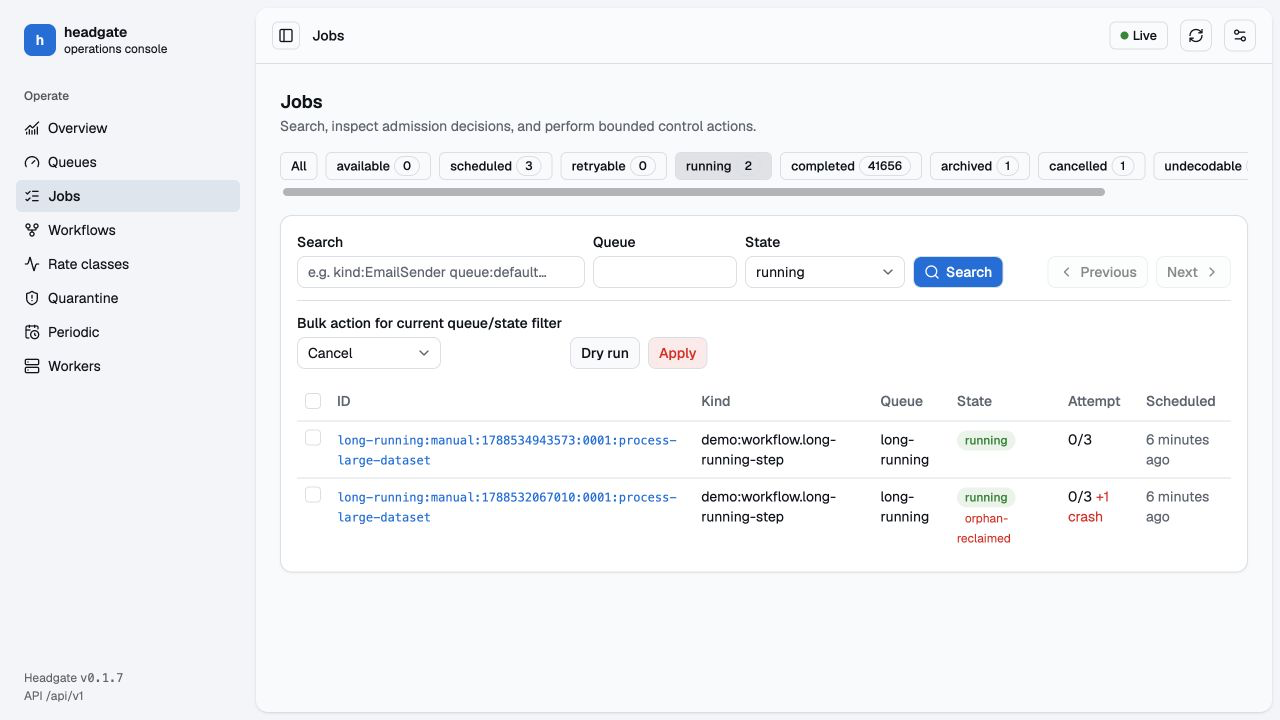
Task: Click the Jobs list icon in sidebar
Action: click(x=31, y=196)
